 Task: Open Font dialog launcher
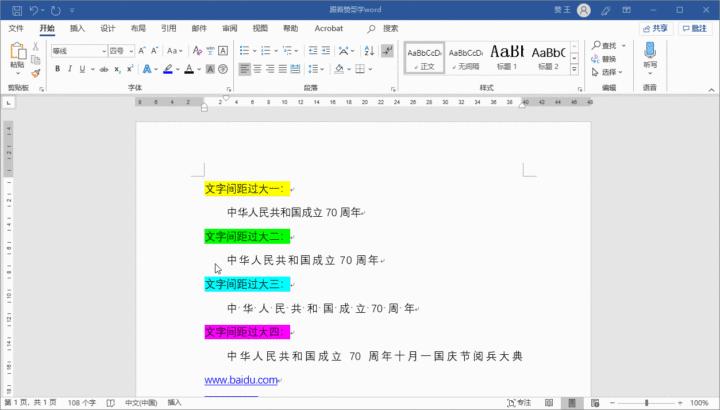[229, 89]
